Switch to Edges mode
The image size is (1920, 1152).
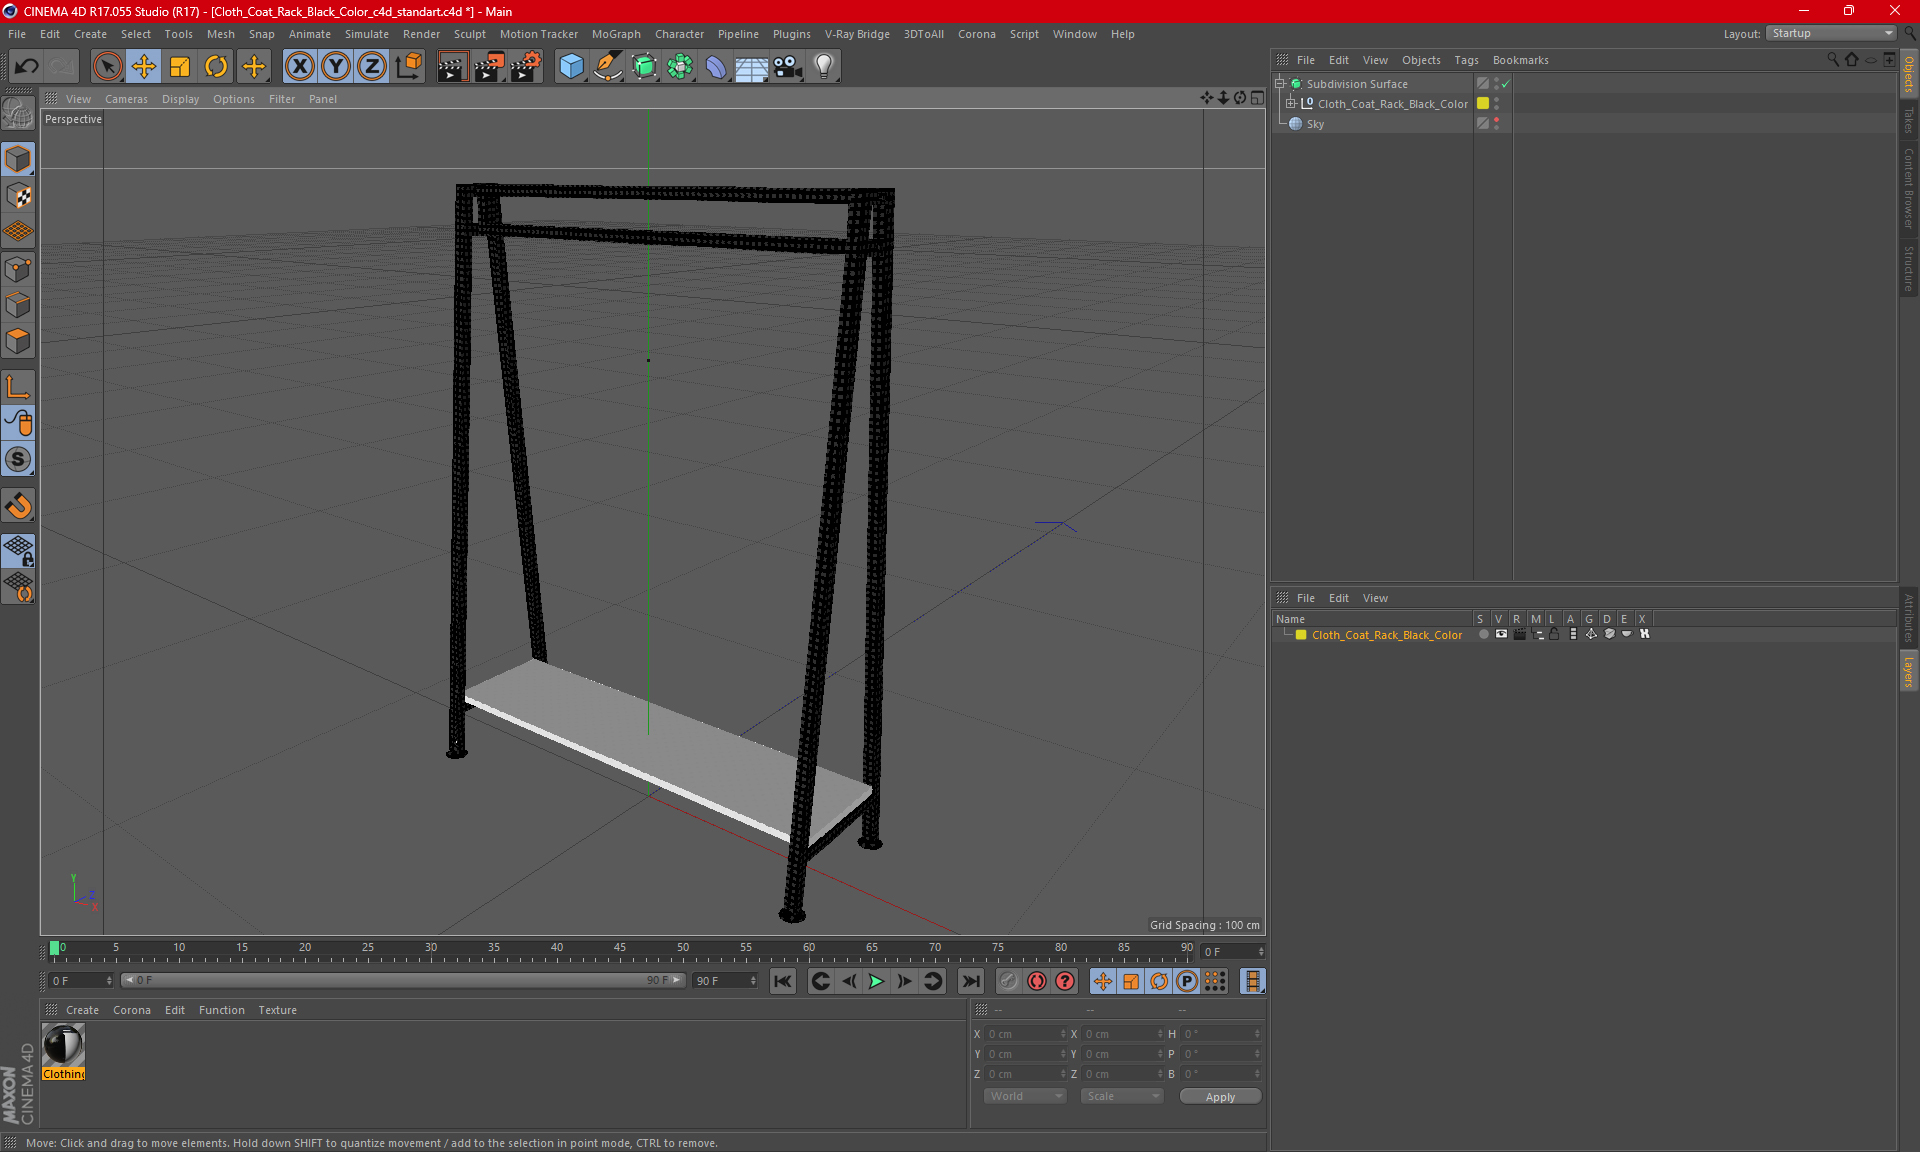[18, 305]
